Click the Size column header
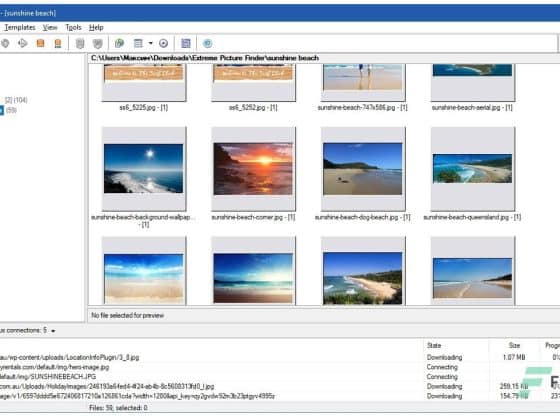Screen dimensions: 560x420 515,345
